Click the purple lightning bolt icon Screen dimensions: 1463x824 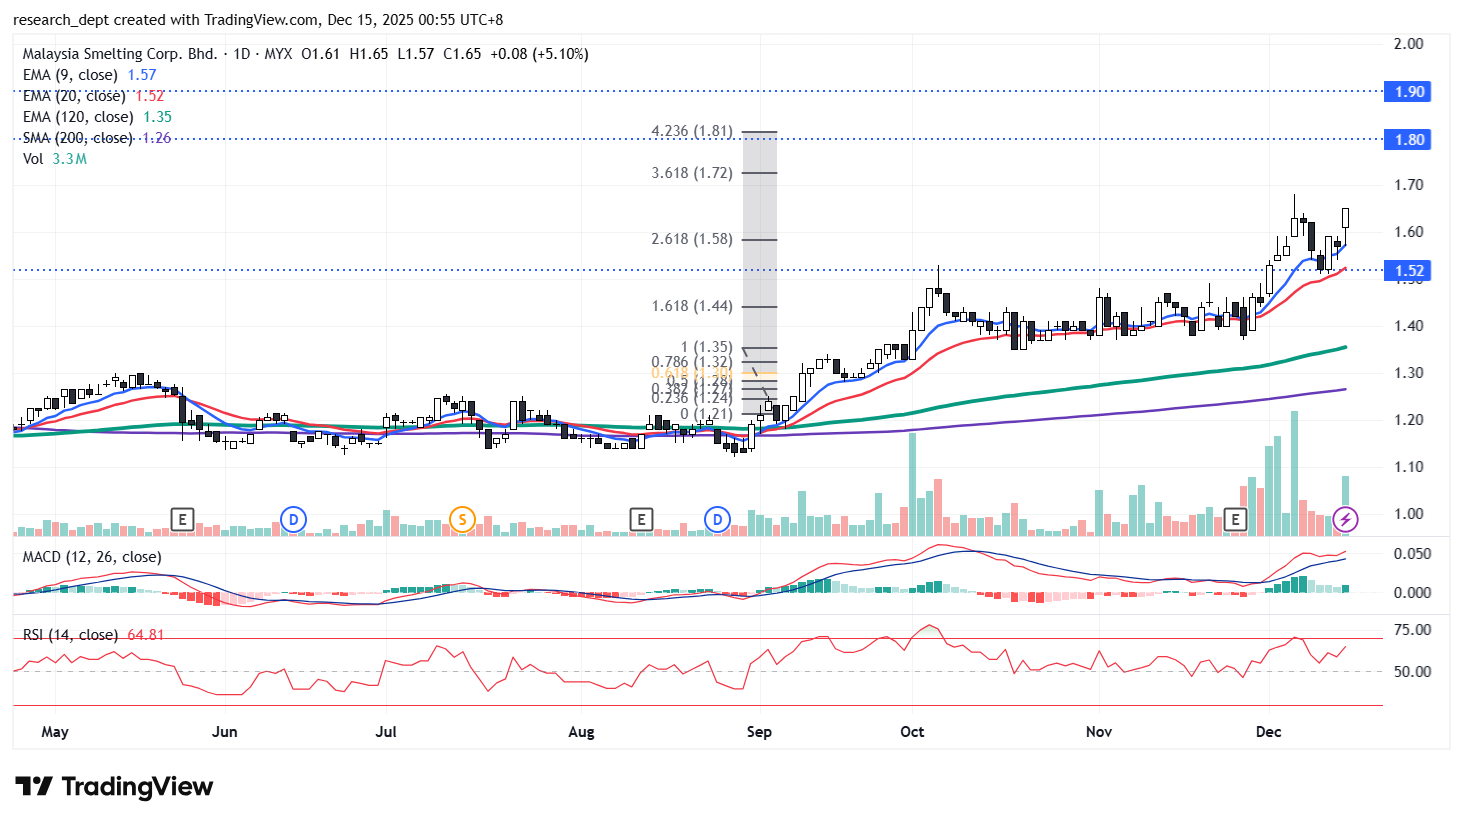1346,519
